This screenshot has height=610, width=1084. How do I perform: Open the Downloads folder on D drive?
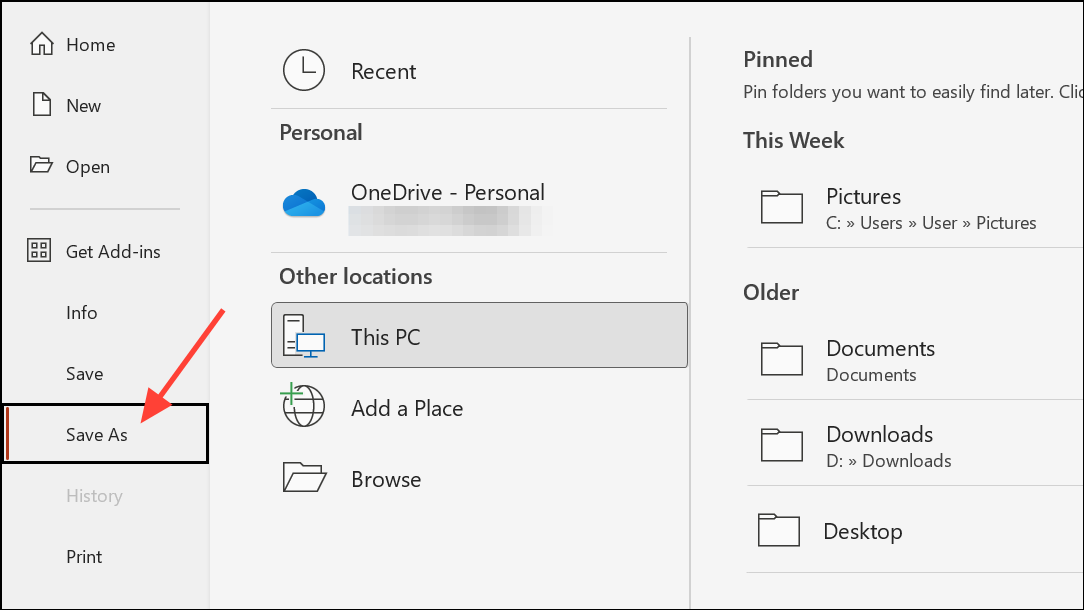(880, 445)
